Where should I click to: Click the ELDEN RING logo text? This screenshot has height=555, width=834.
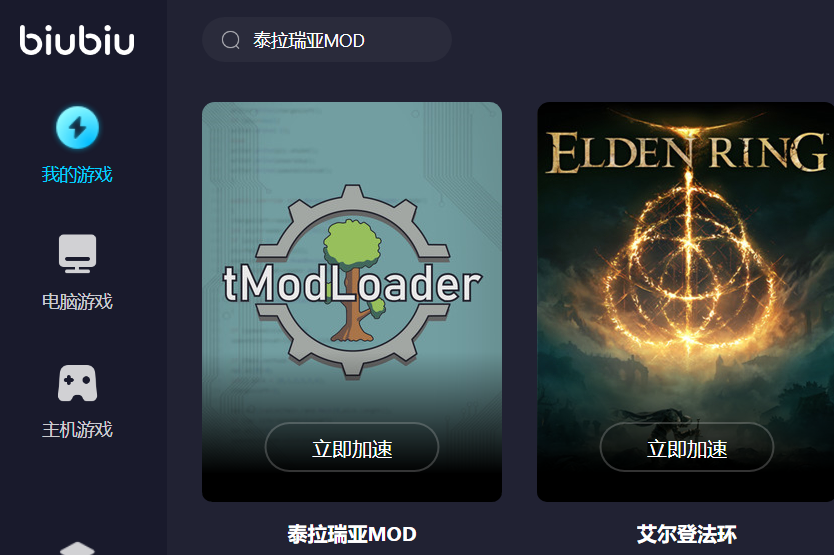(x=687, y=153)
